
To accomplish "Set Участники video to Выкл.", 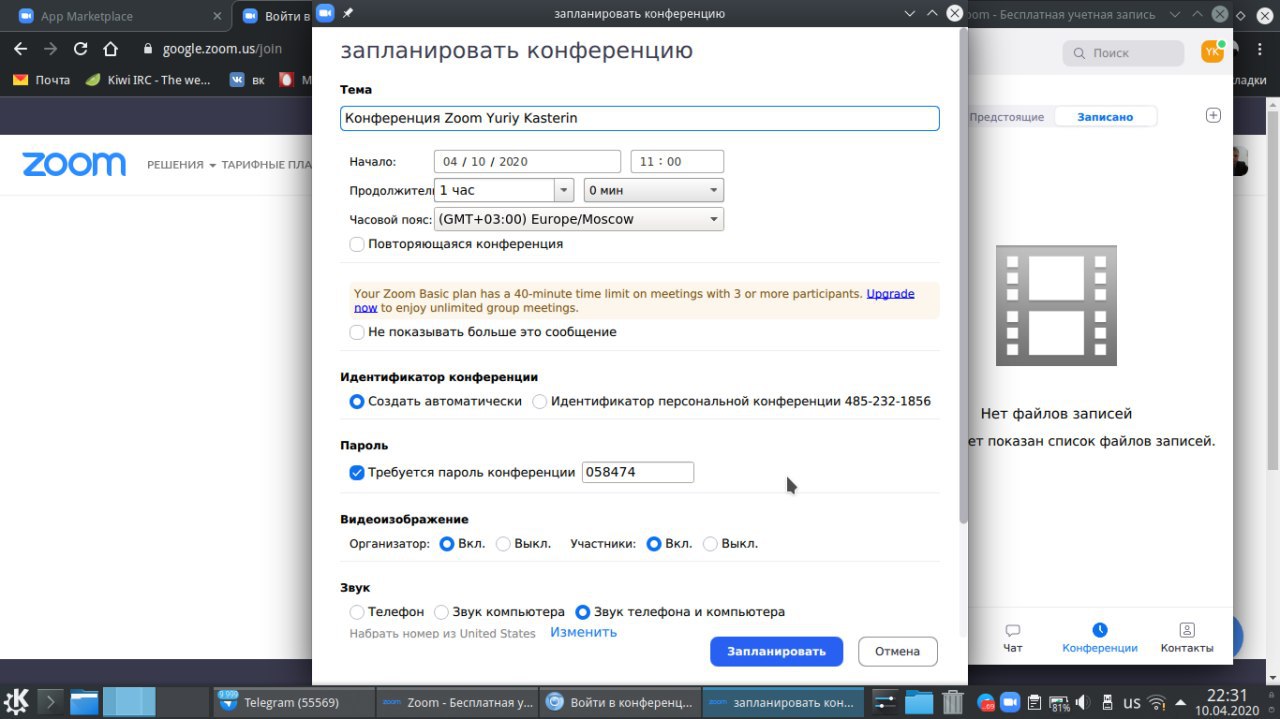I will coord(711,544).
